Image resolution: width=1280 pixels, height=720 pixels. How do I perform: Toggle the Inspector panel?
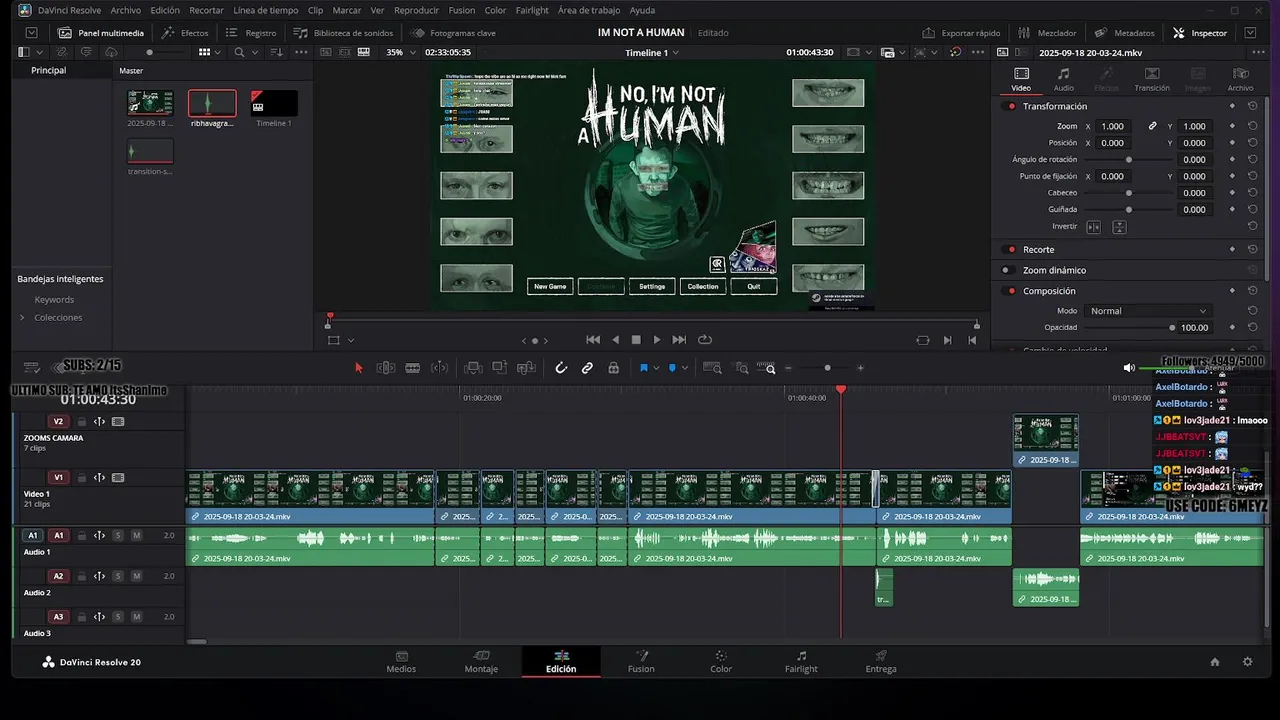(1199, 33)
